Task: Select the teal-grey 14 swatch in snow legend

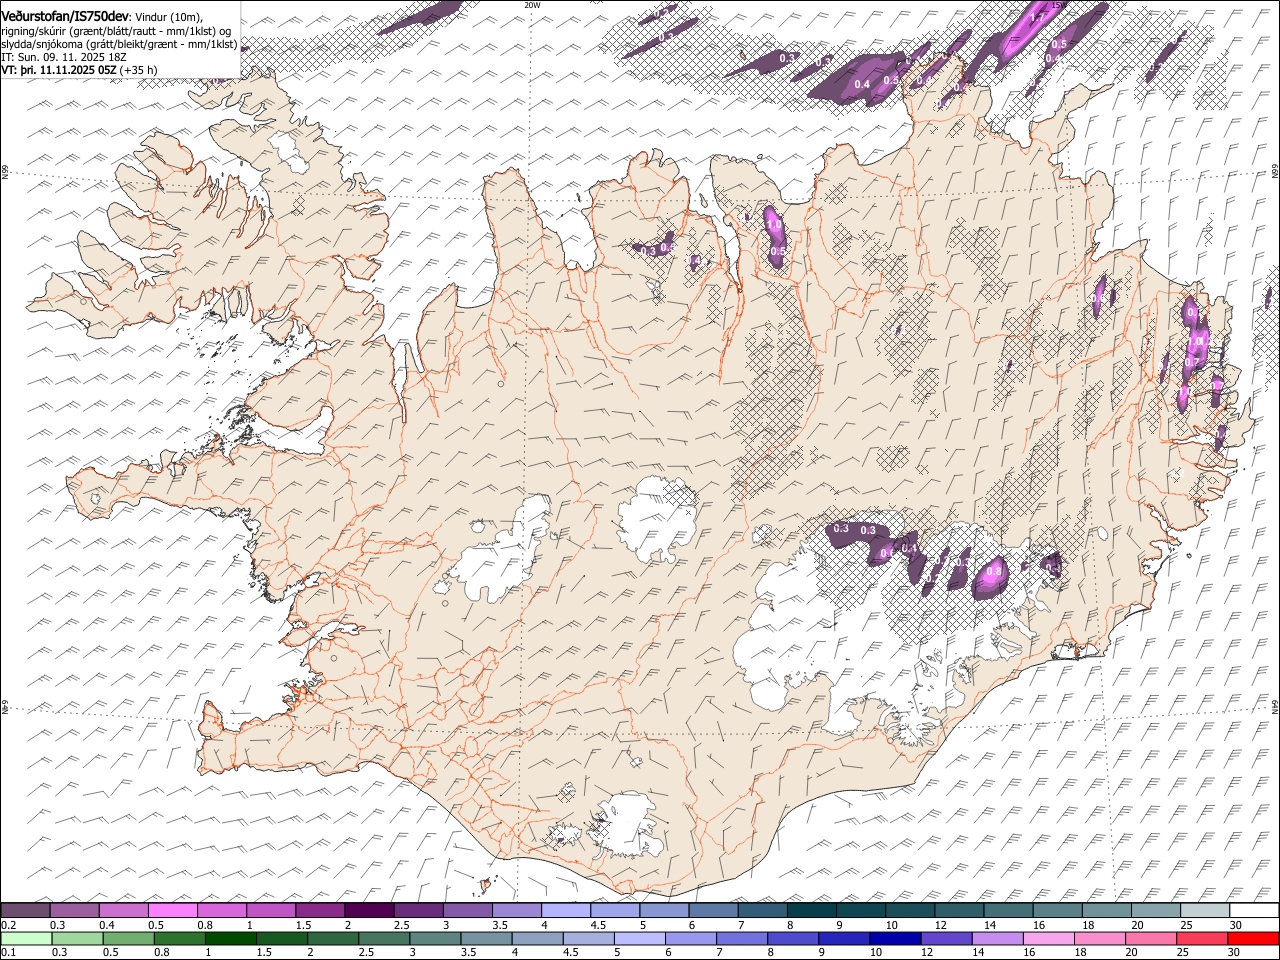Action: (1008, 911)
